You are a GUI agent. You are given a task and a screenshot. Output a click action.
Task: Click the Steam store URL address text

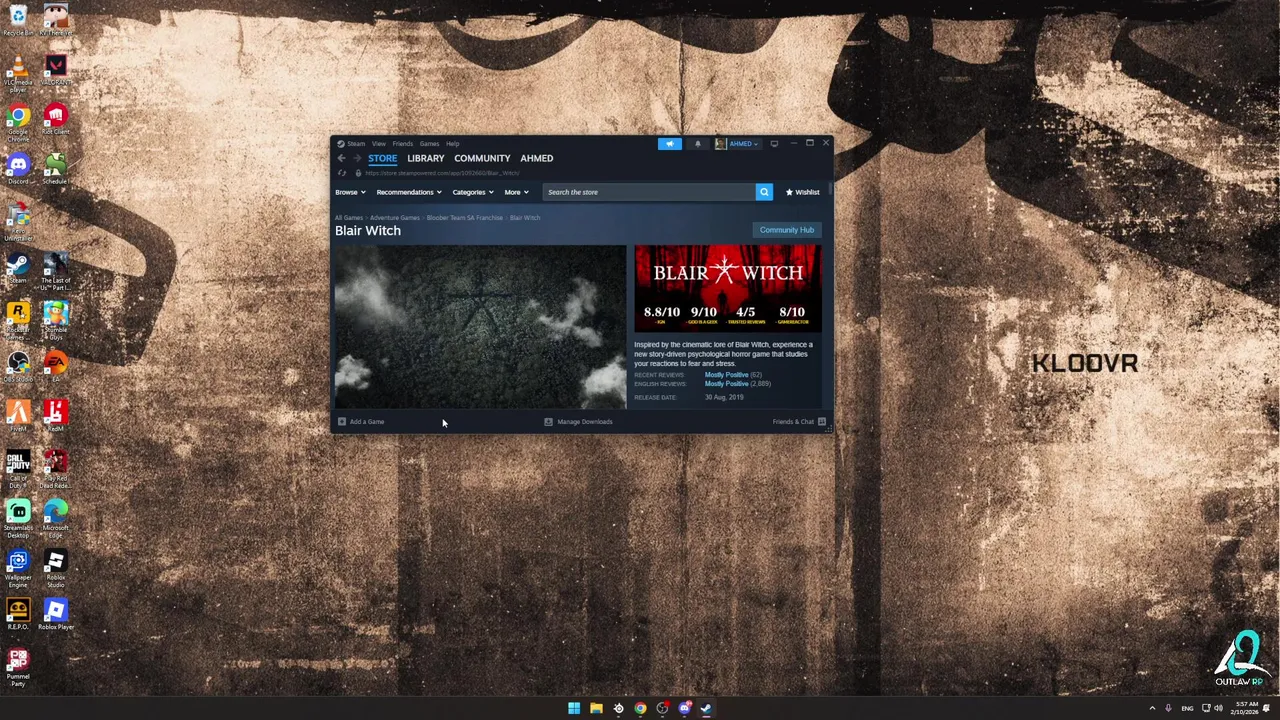pyautogui.click(x=441, y=173)
